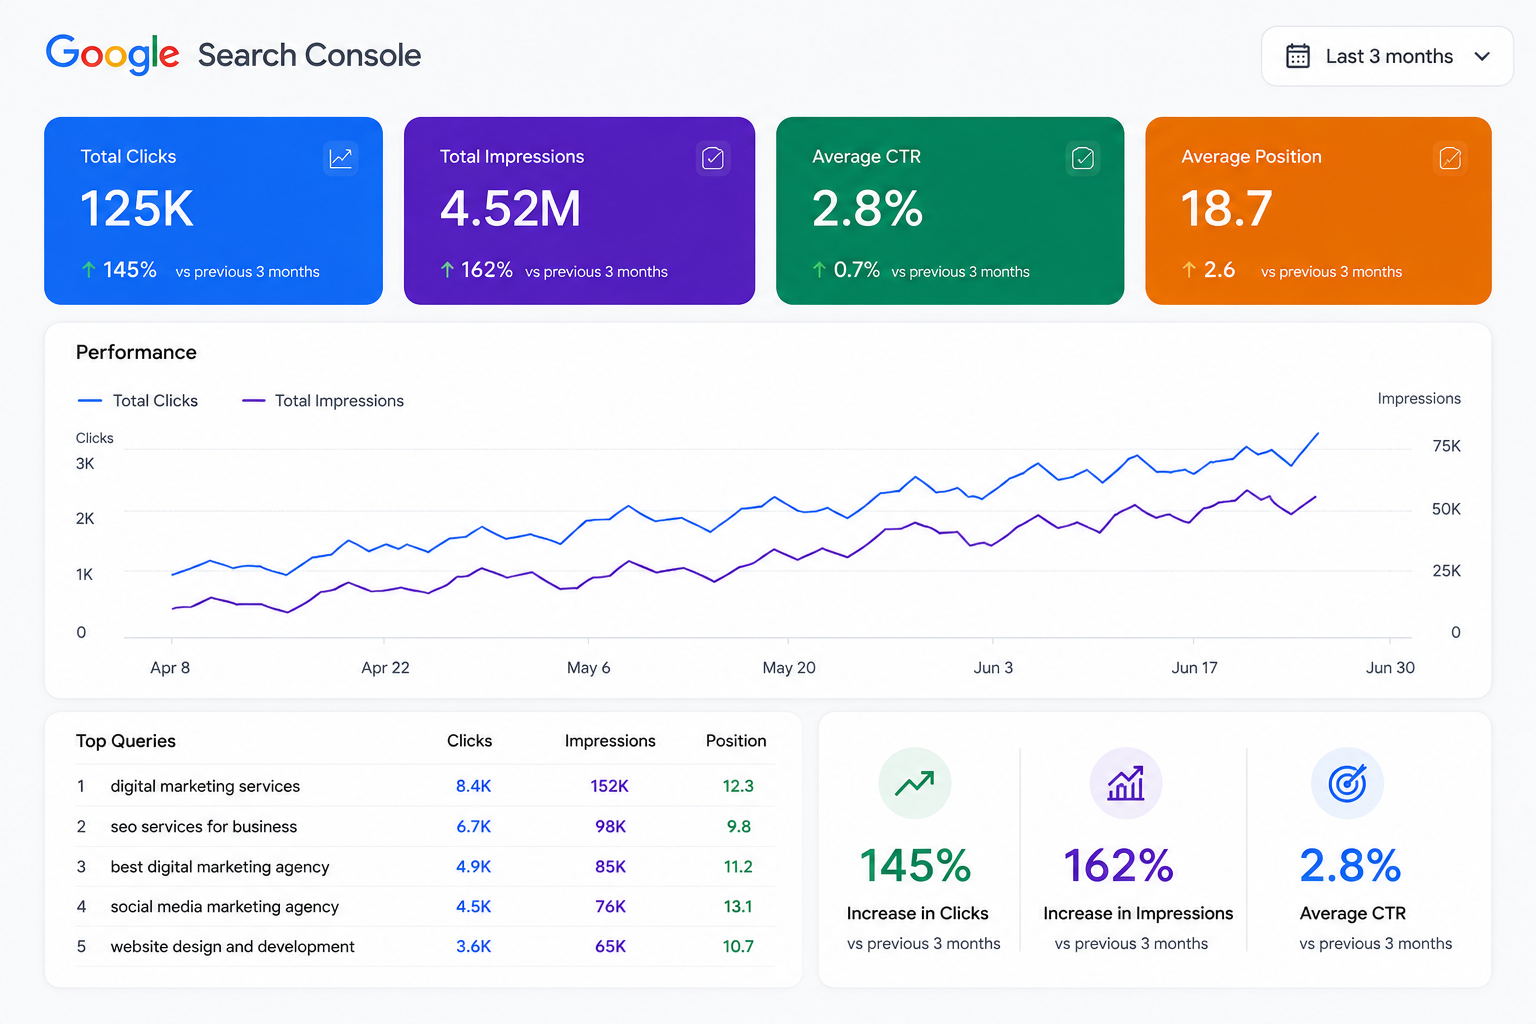The width and height of the screenshot is (1536, 1024).
Task: Toggle the Average Position checkbox
Action: [x=1450, y=158]
